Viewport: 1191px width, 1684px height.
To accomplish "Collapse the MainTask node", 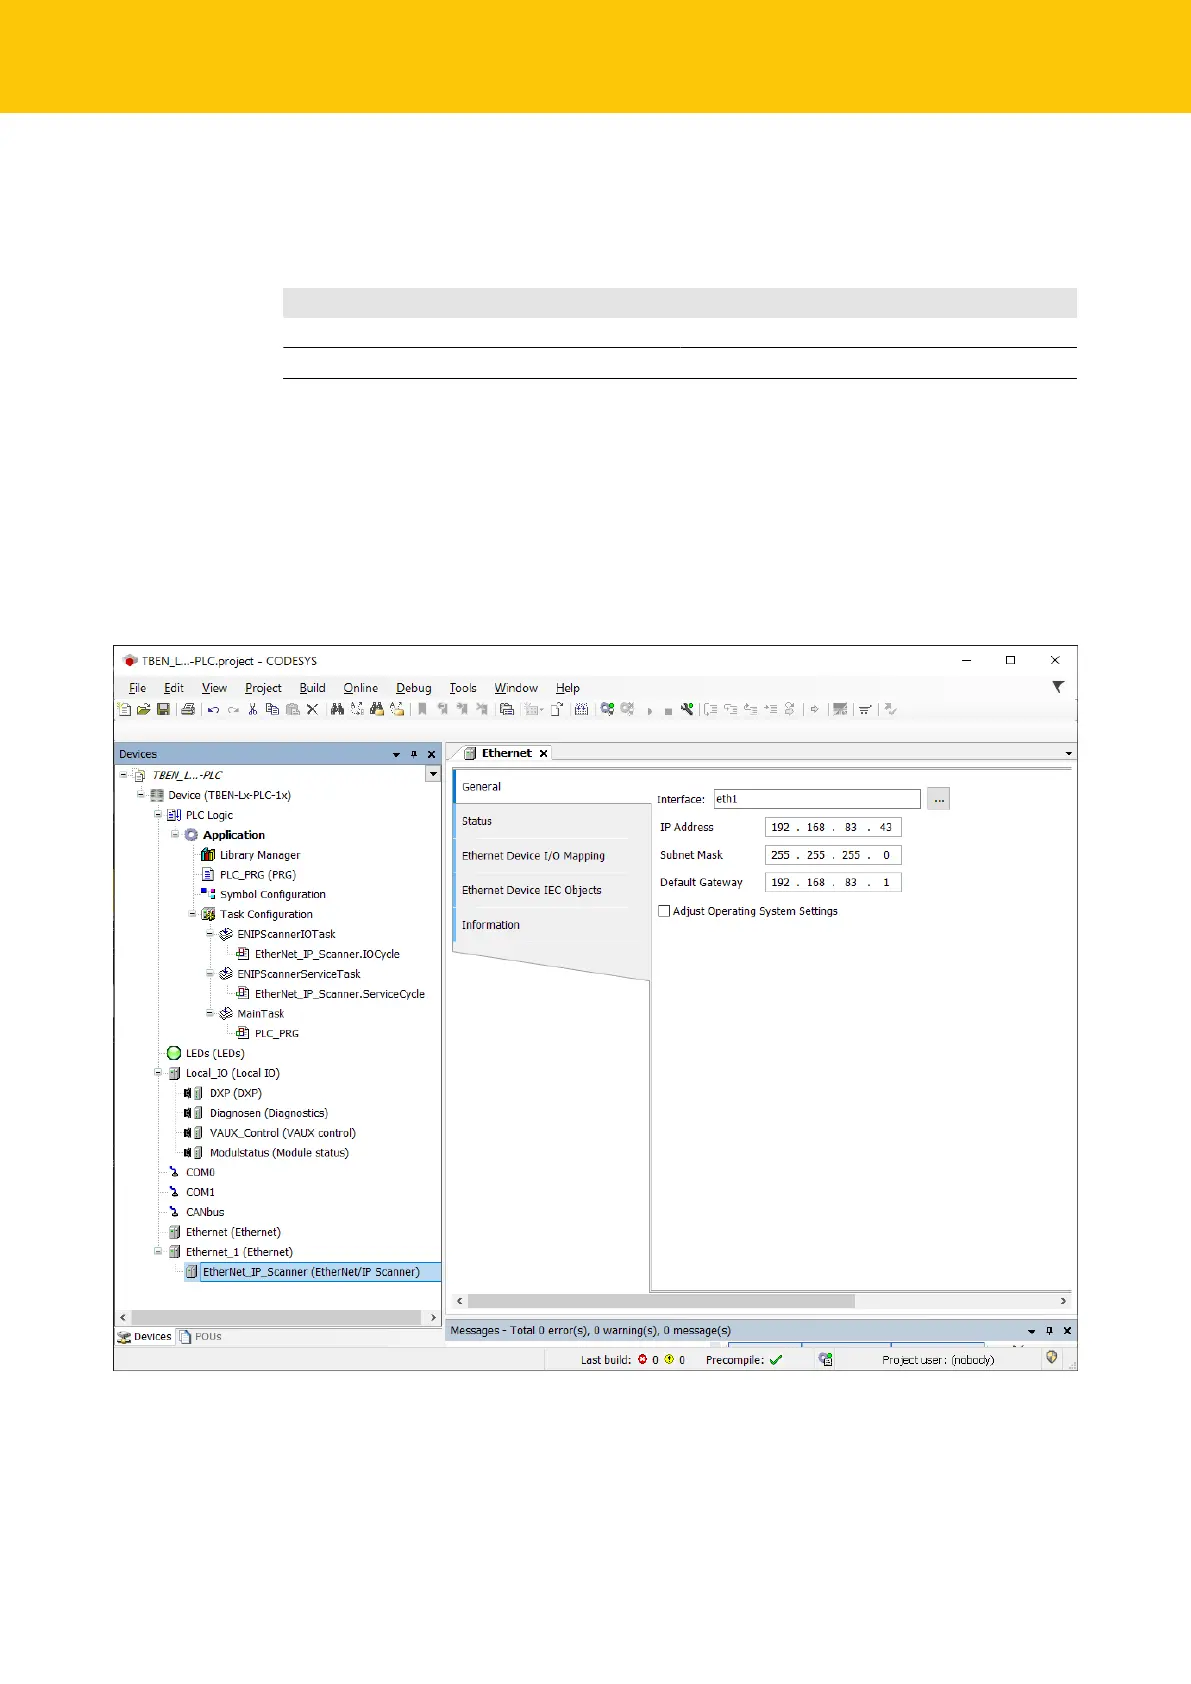I will pos(210,1013).
